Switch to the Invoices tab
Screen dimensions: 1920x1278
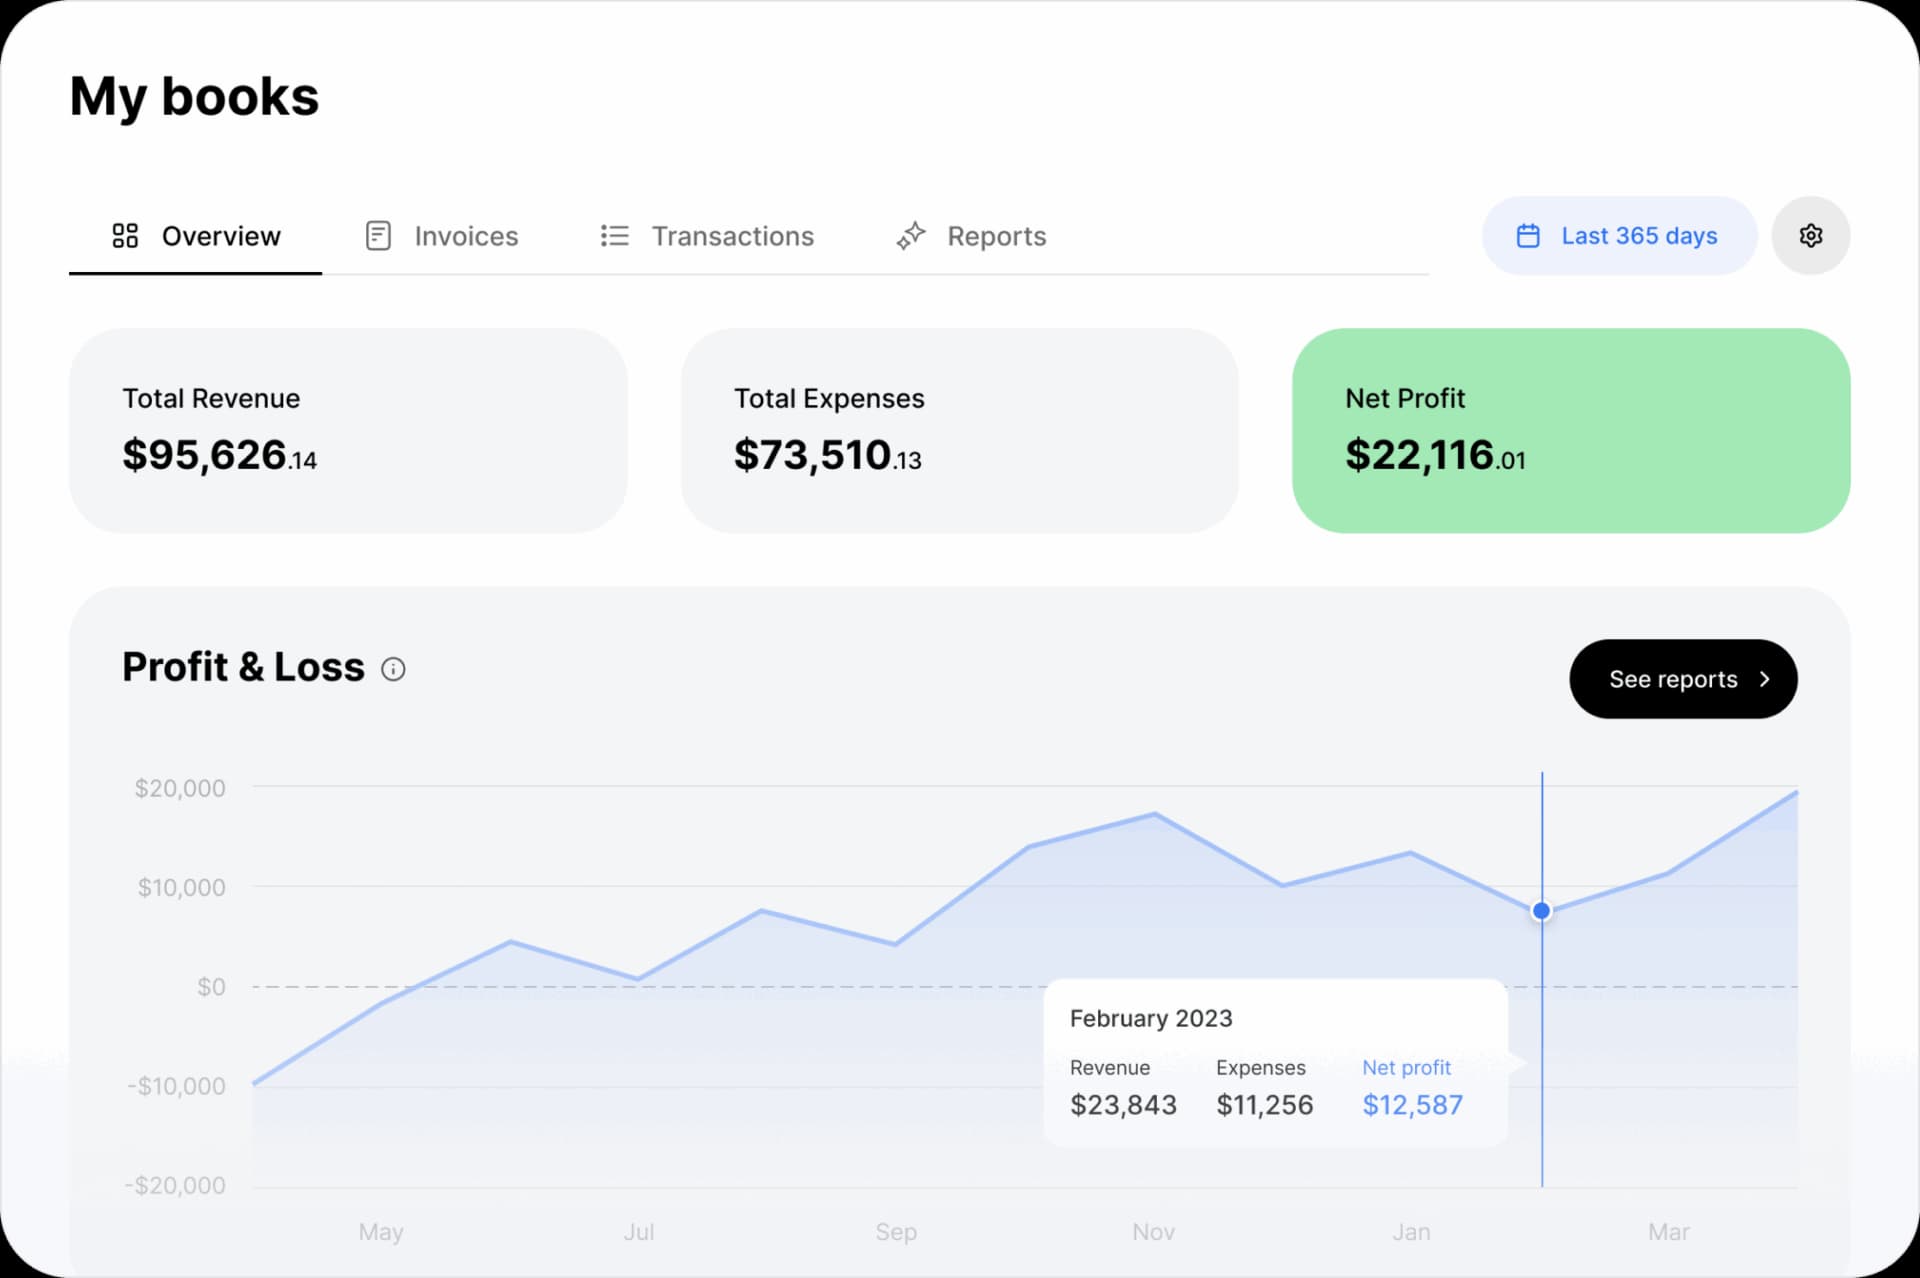(465, 236)
